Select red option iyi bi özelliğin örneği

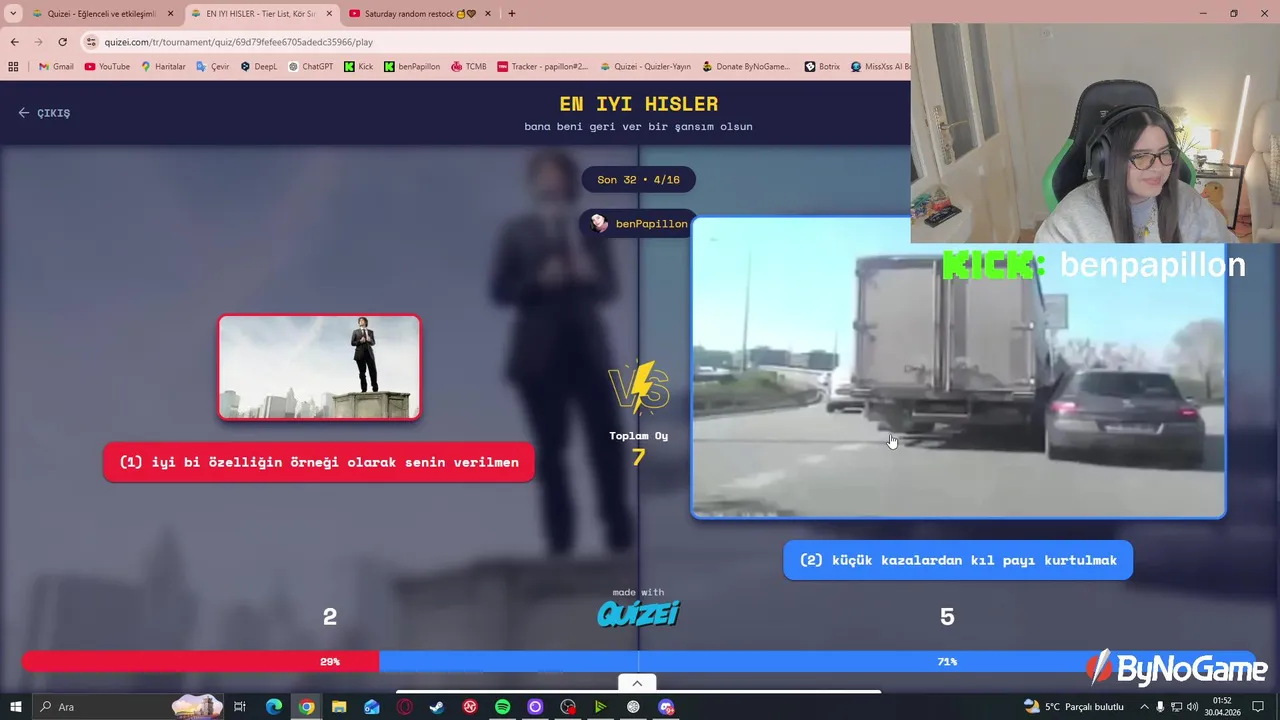pyautogui.click(x=319, y=462)
